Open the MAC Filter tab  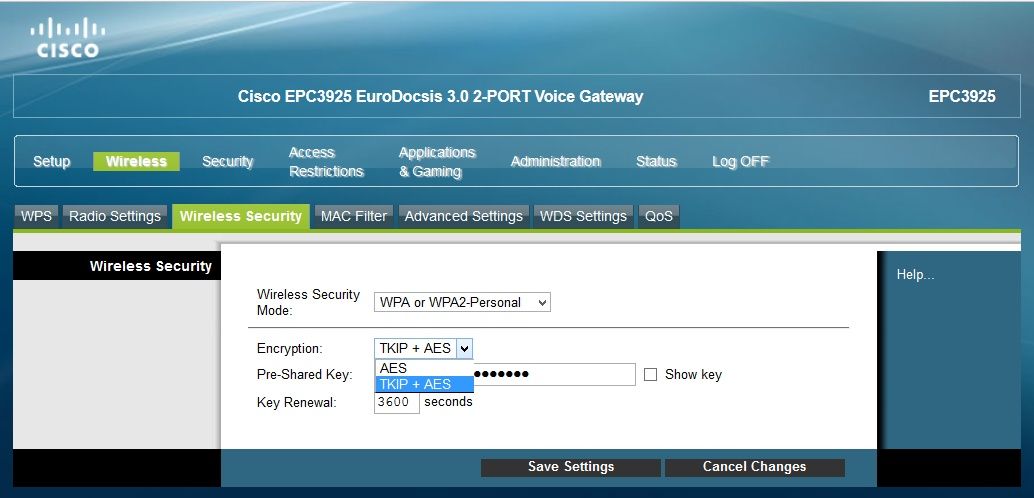[x=353, y=216]
